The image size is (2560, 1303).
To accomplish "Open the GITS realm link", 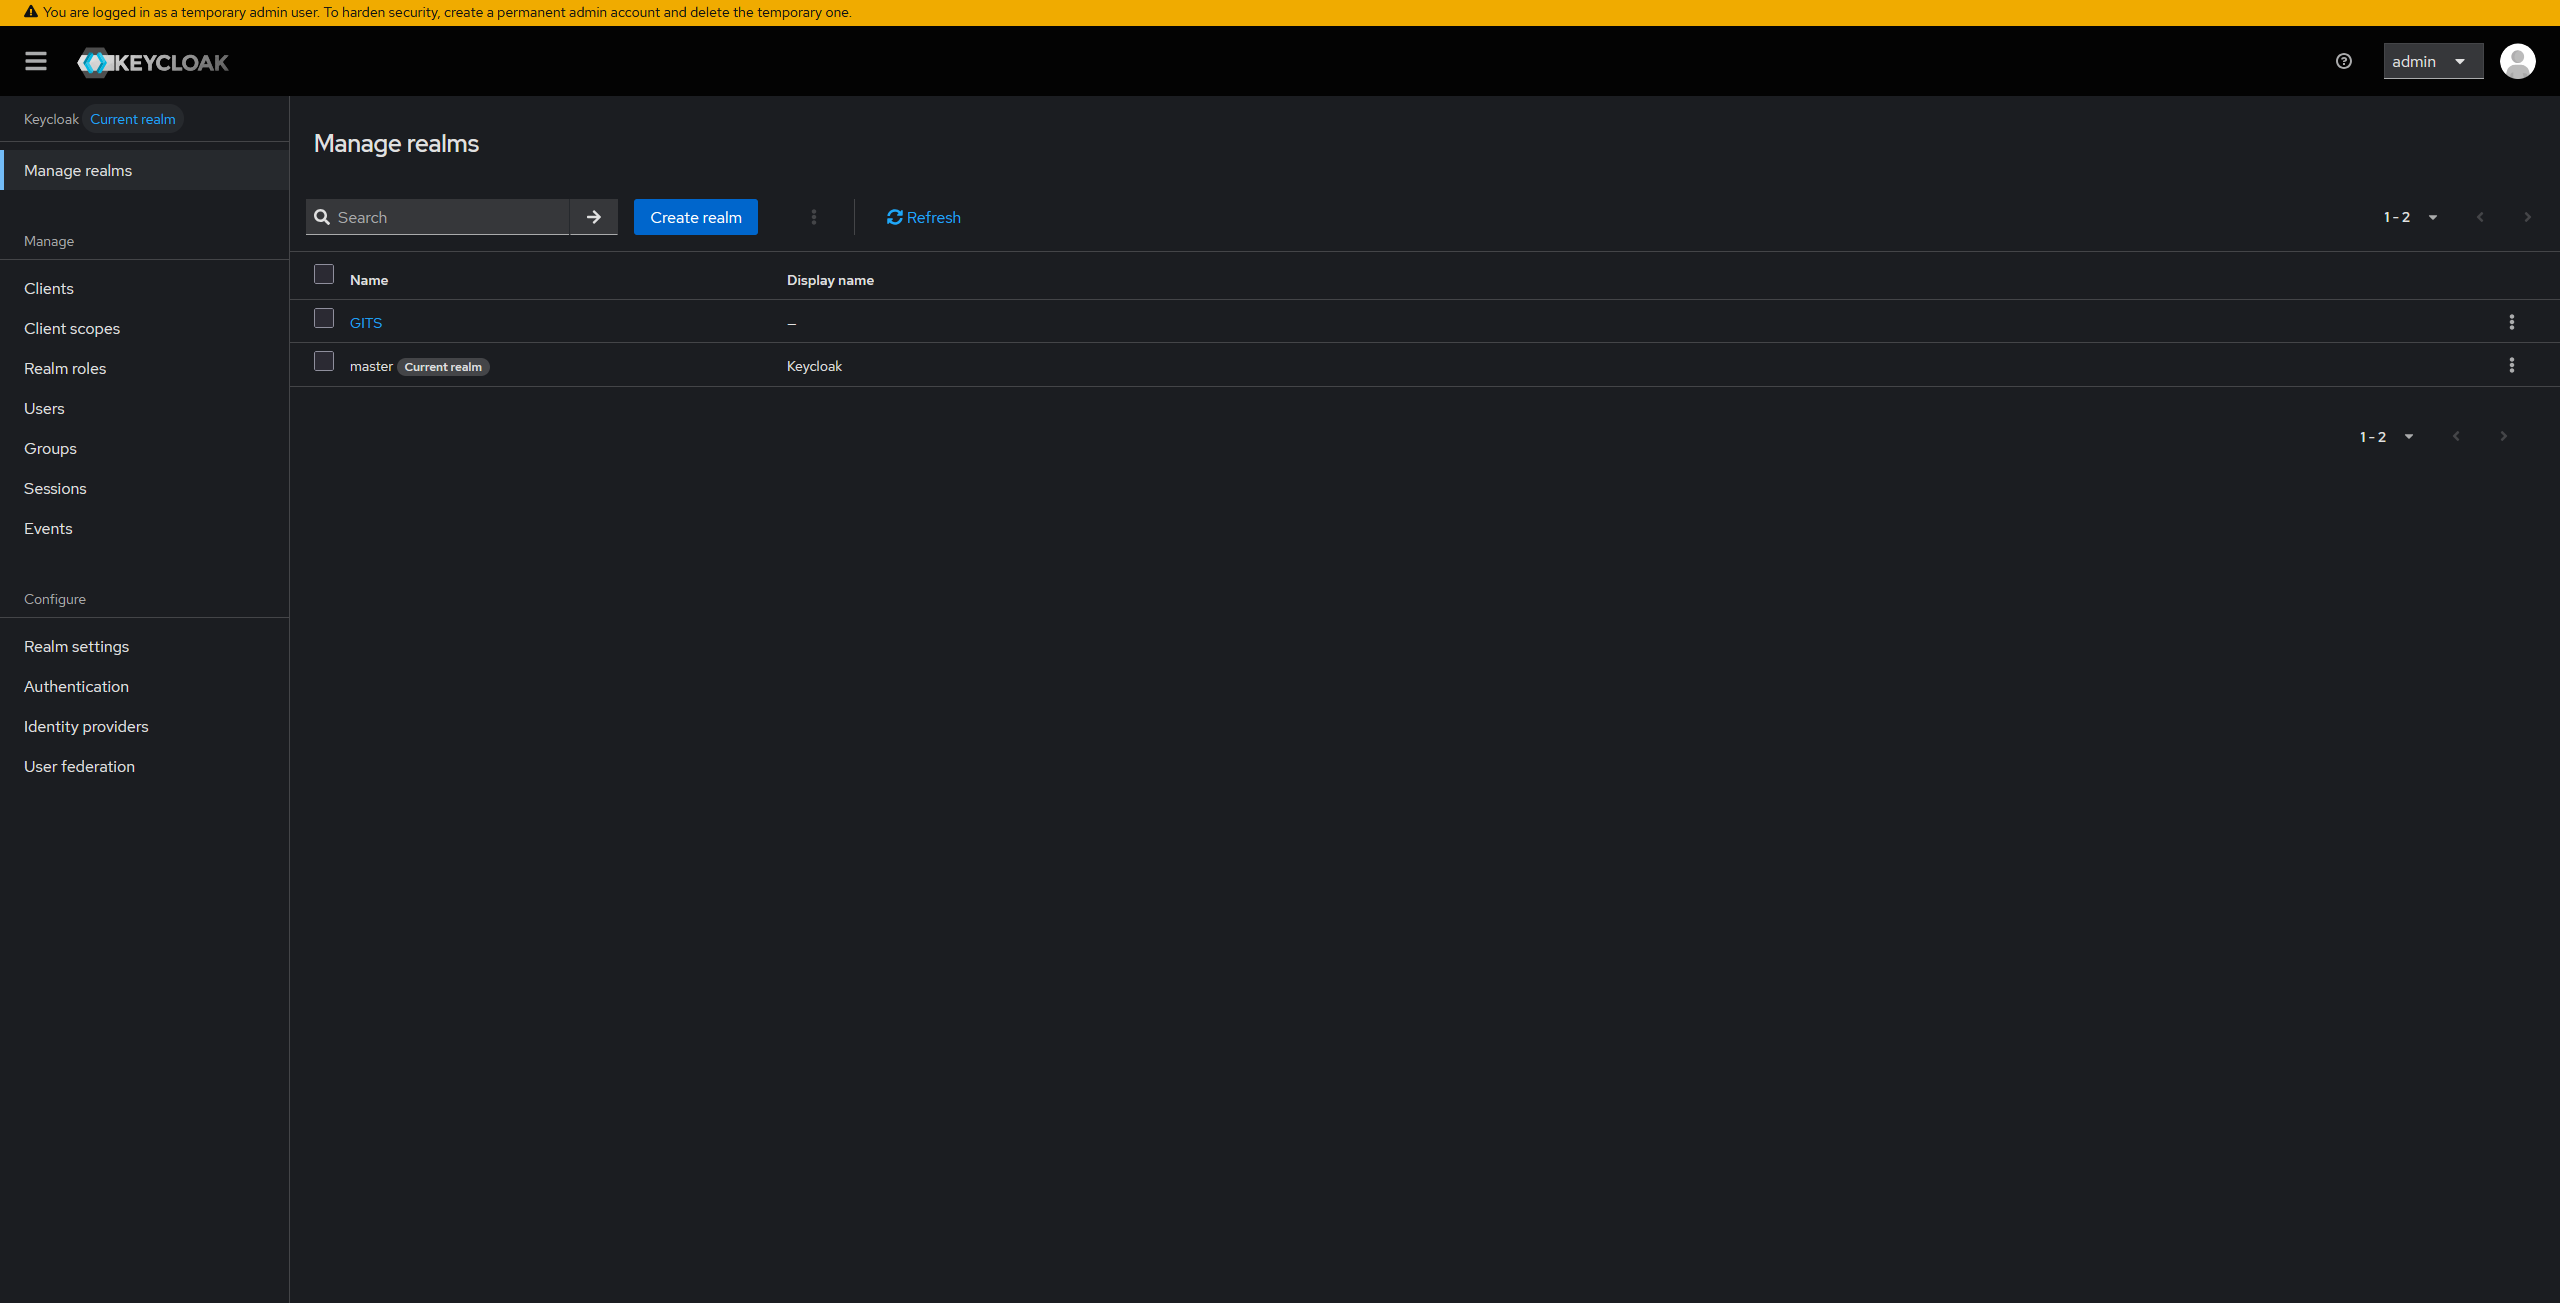I will click(366, 322).
